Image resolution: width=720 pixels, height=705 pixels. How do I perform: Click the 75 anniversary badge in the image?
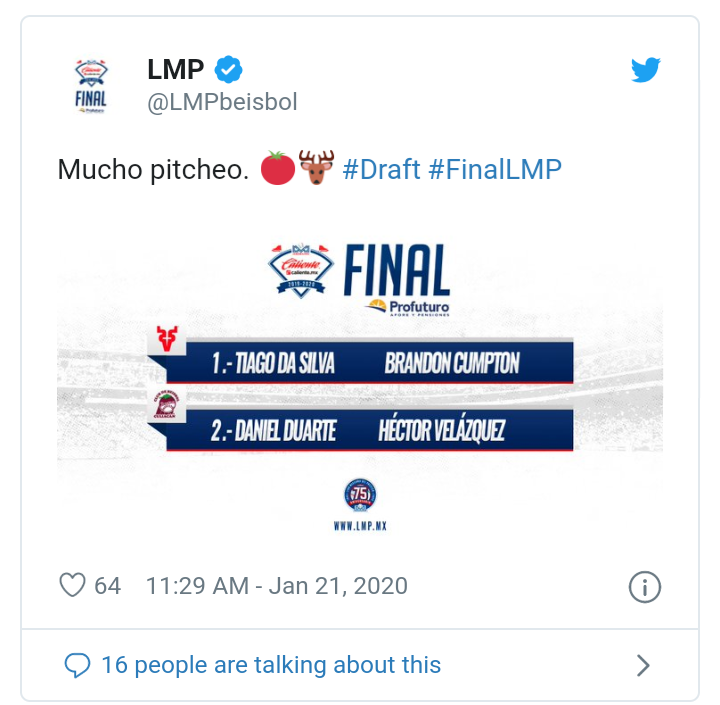(x=359, y=494)
